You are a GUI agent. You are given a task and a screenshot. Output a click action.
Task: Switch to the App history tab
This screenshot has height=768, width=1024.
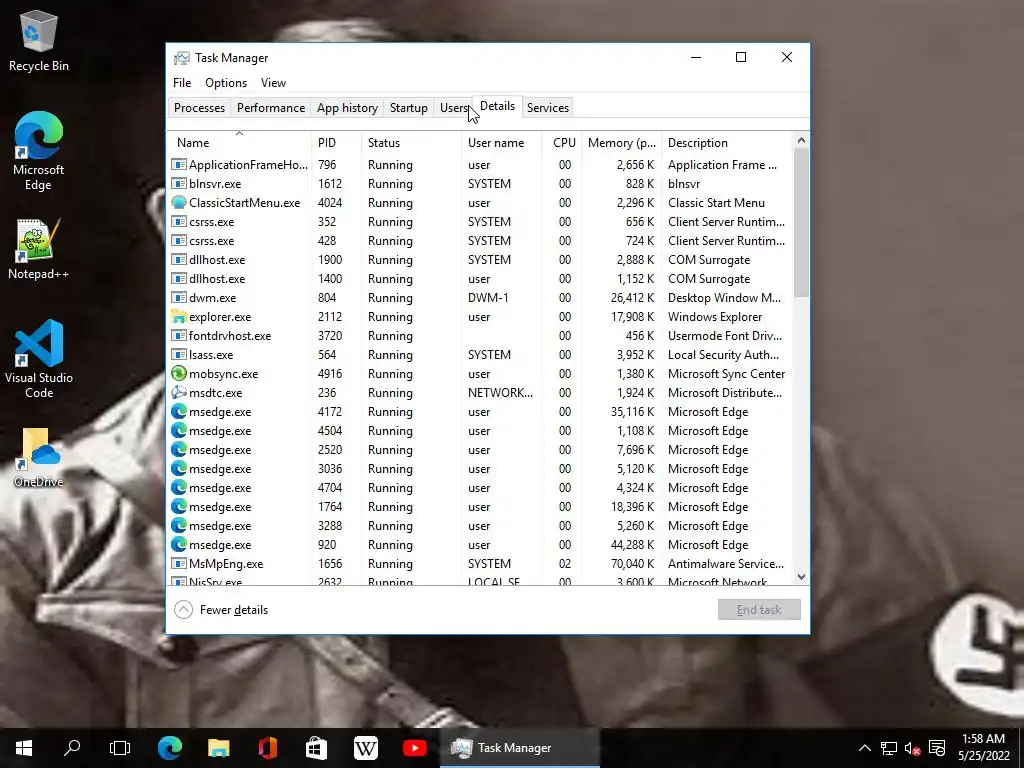(x=347, y=108)
